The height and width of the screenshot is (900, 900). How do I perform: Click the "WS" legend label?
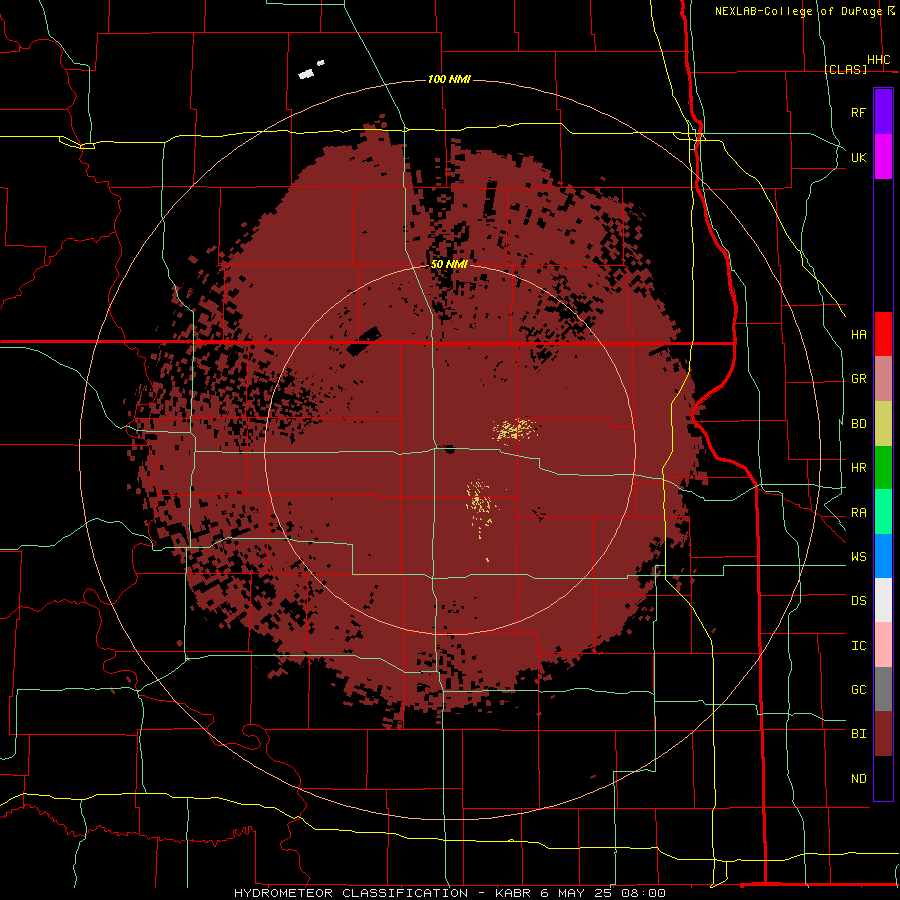(x=858, y=556)
